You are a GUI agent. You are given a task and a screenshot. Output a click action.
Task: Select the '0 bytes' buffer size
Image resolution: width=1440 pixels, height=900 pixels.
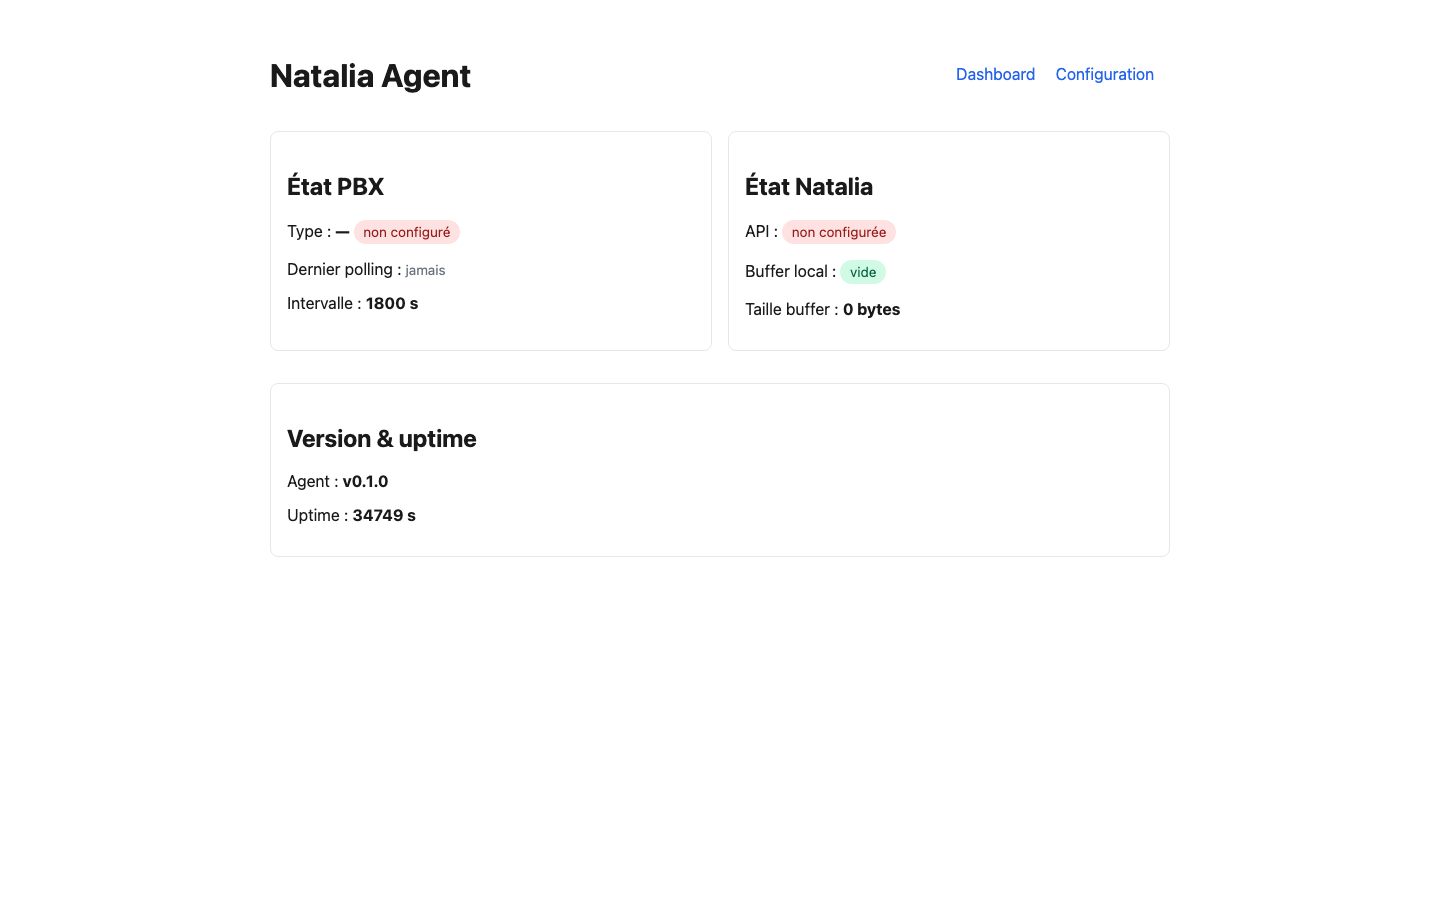pos(871,309)
